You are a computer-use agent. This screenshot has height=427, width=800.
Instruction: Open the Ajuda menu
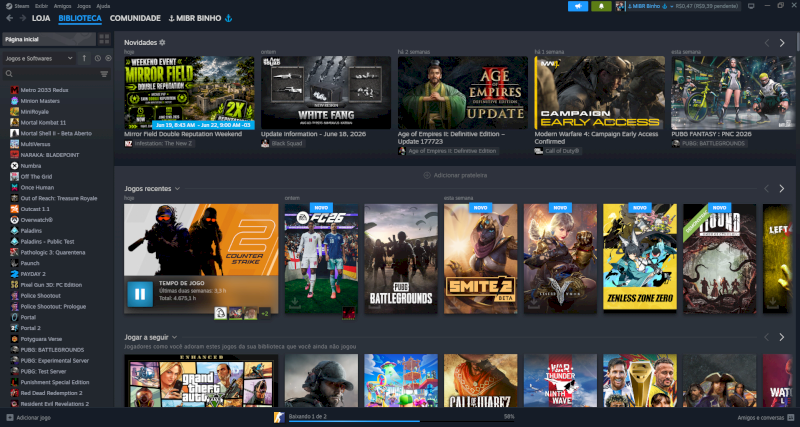(103, 6)
